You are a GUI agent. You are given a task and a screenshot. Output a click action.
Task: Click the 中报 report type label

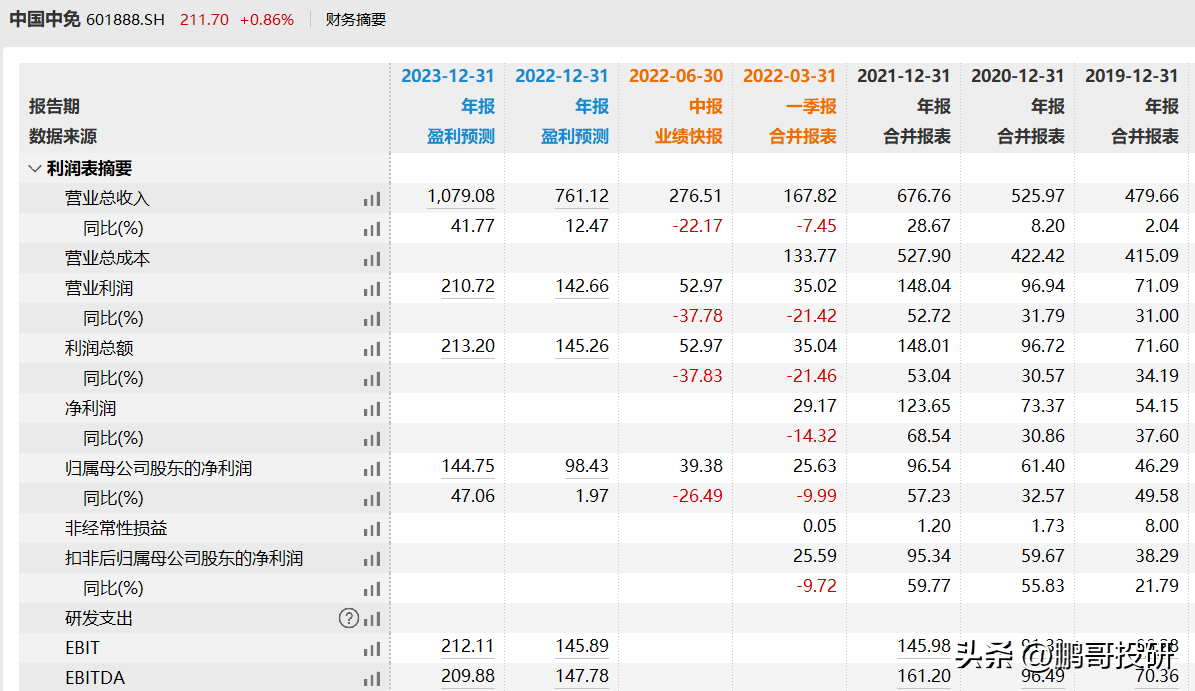(706, 107)
